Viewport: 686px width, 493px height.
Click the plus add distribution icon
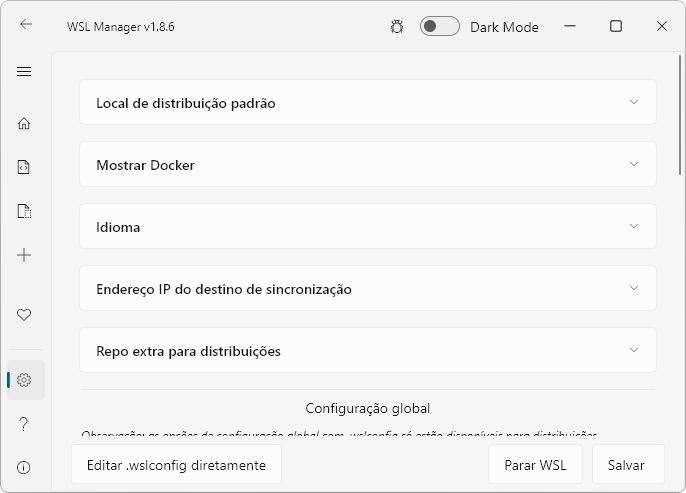click(x=24, y=255)
